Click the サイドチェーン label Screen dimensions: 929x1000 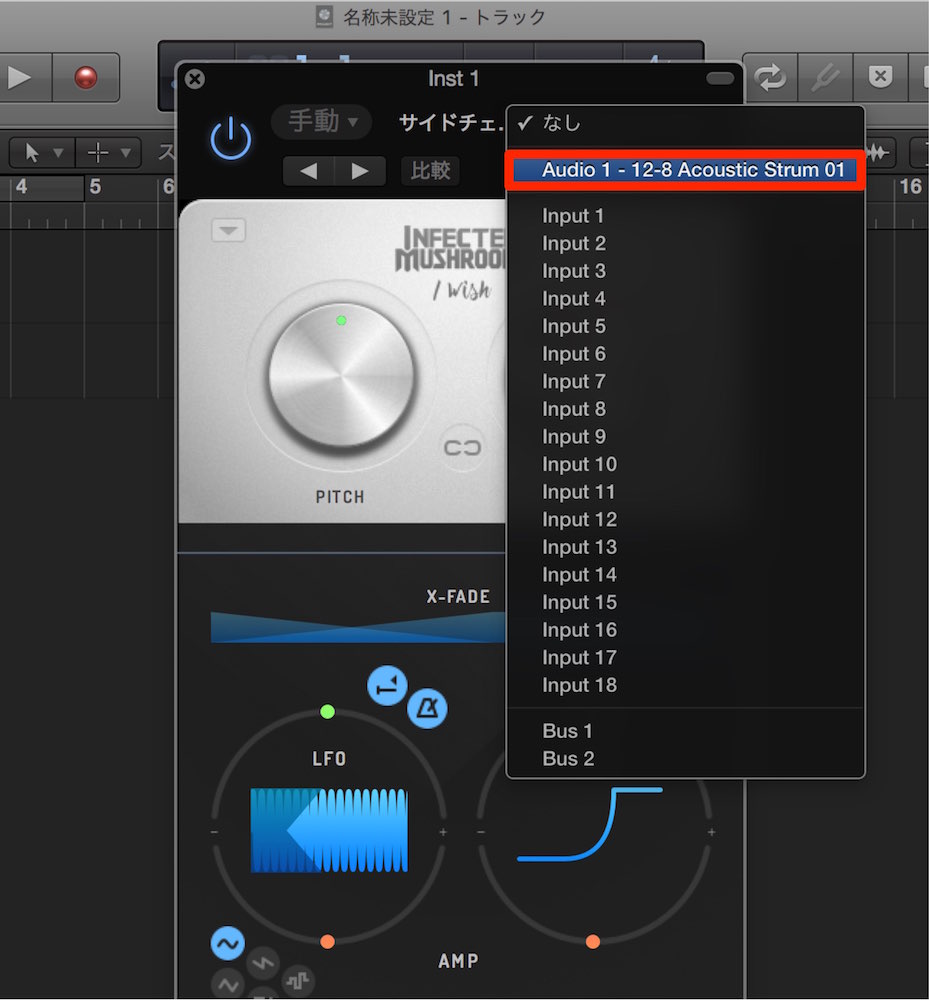pyautogui.click(x=451, y=121)
